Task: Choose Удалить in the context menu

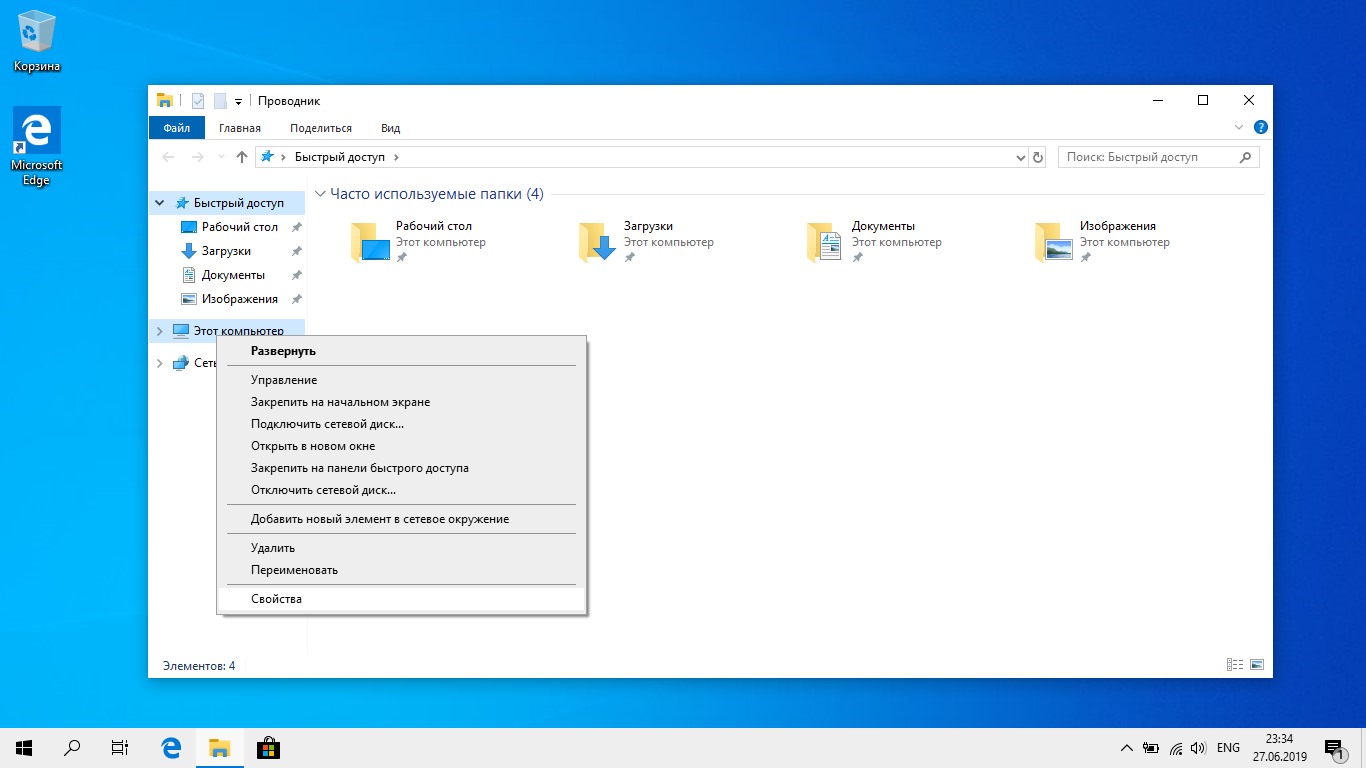Action: (x=401, y=548)
